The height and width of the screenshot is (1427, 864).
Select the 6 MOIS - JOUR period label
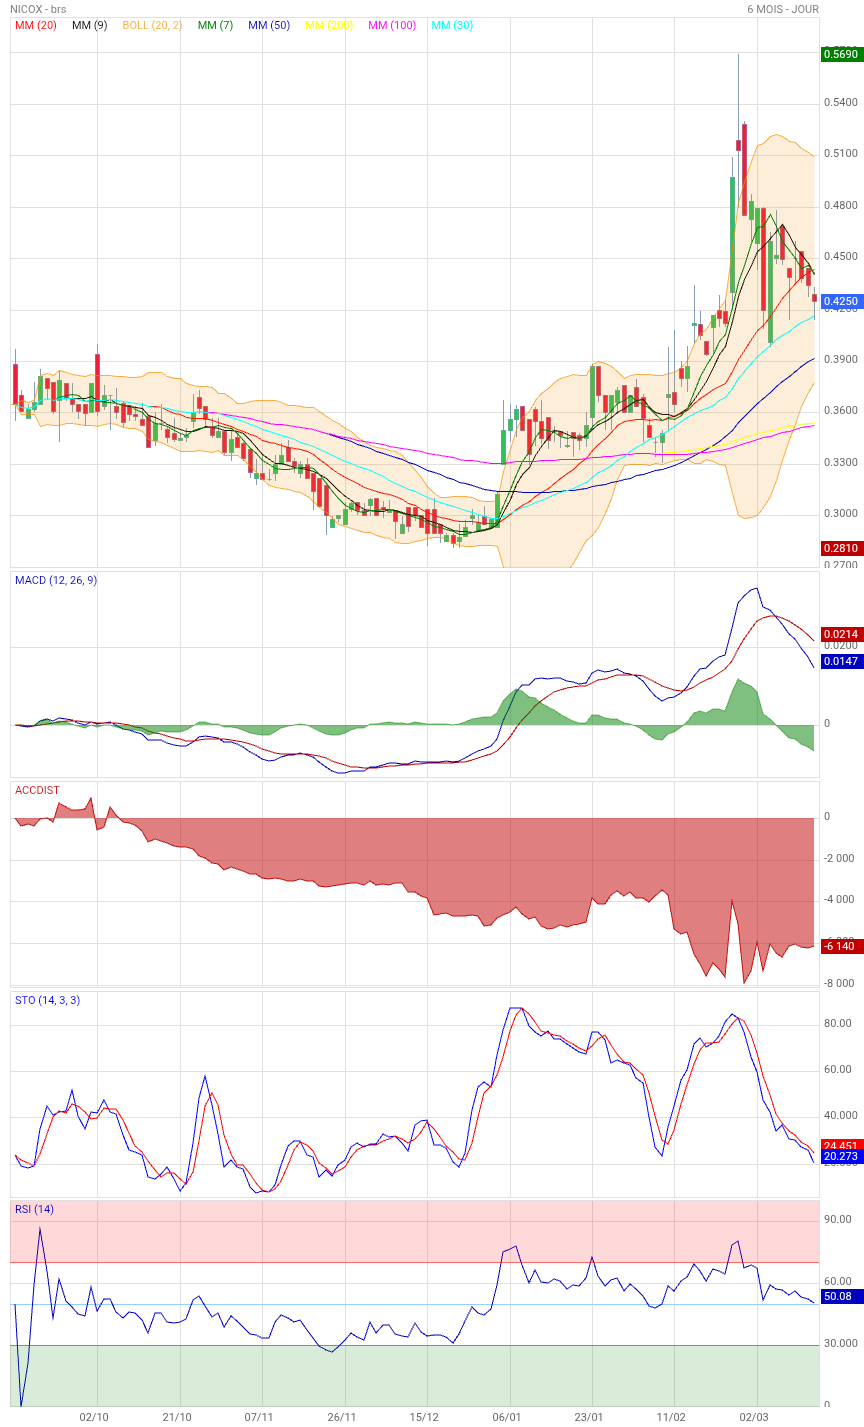783,9
